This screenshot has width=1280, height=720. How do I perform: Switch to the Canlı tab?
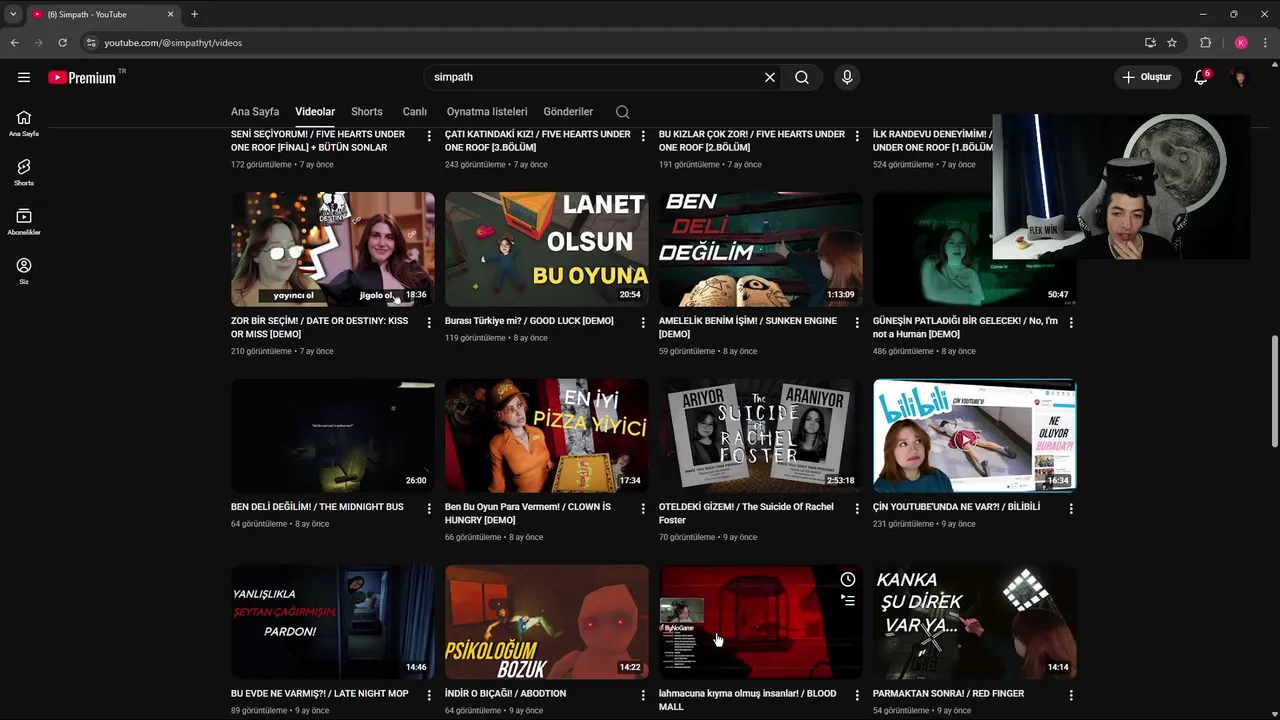[x=415, y=112]
